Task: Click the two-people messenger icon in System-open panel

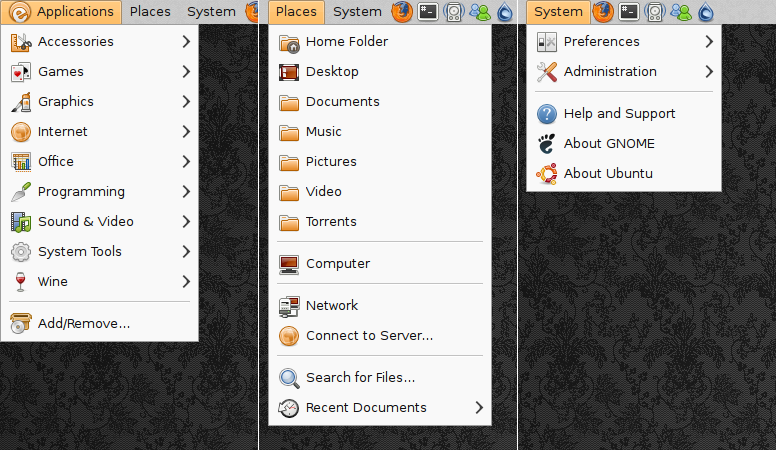Action: point(681,12)
